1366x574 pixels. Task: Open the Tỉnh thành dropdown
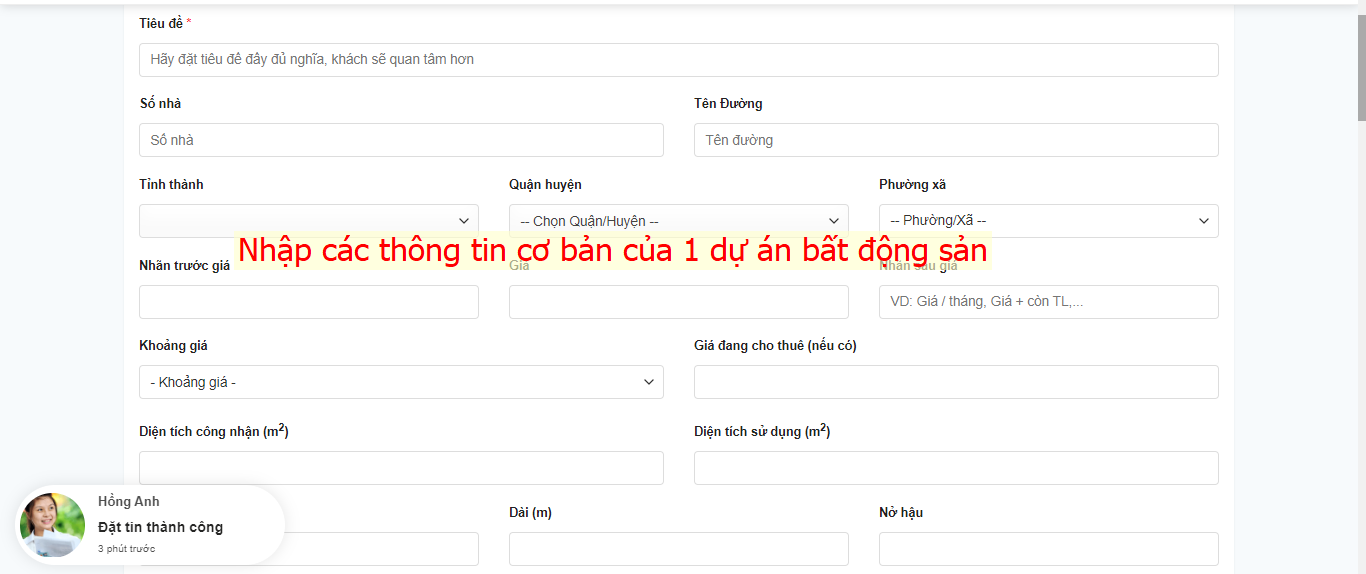[308, 221]
